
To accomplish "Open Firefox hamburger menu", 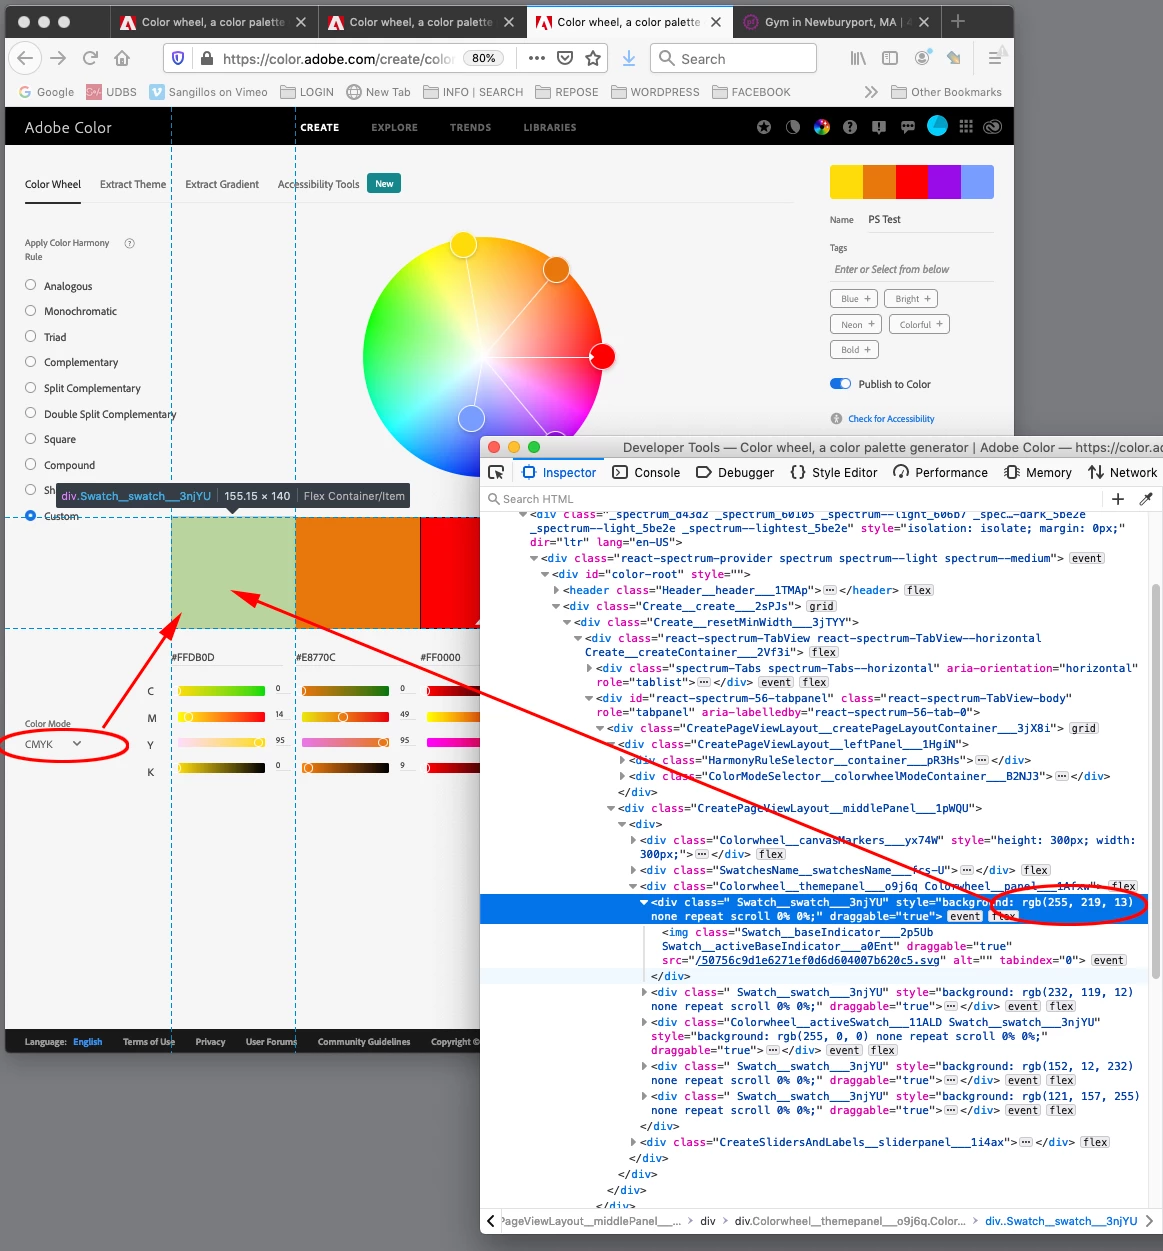I will click(995, 58).
